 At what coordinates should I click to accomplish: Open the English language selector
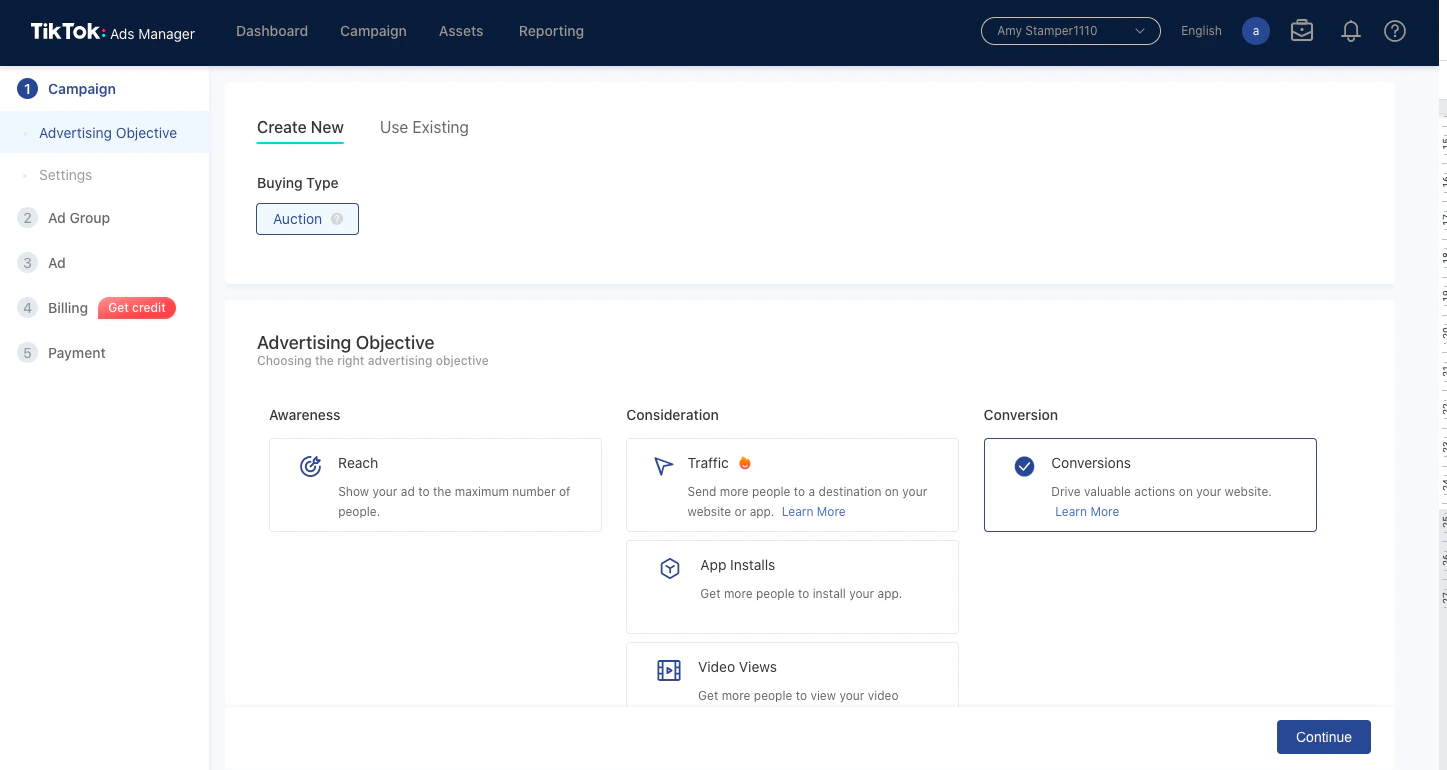click(x=1201, y=31)
